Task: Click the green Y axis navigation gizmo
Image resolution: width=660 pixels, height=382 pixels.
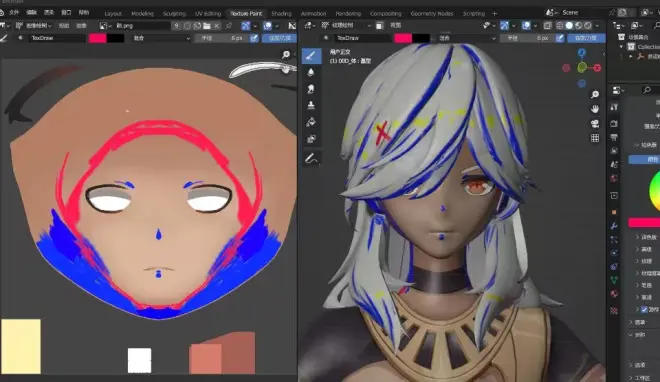Action: point(582,67)
